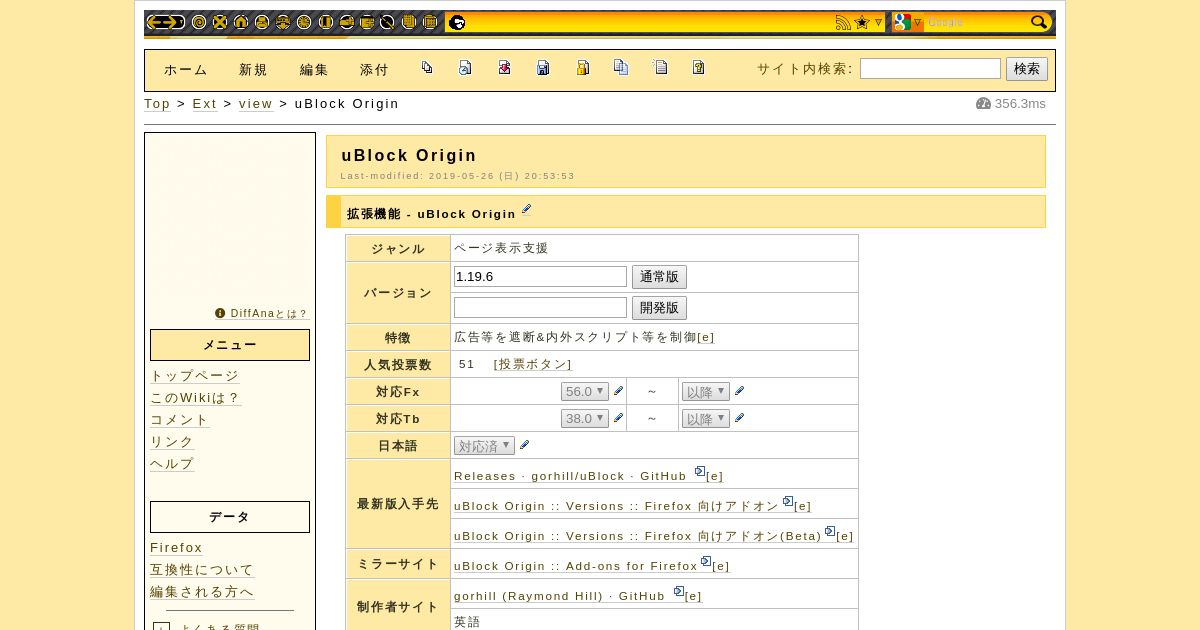
Task: Click the 検索 site search button
Action: [1027, 69]
